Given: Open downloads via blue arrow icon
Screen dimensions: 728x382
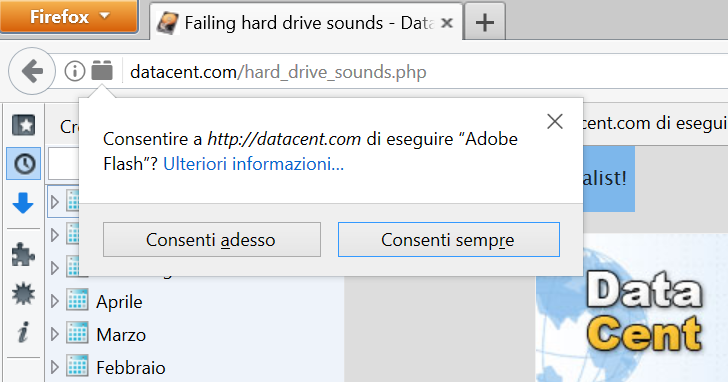Looking at the screenshot, I should tap(23, 203).
